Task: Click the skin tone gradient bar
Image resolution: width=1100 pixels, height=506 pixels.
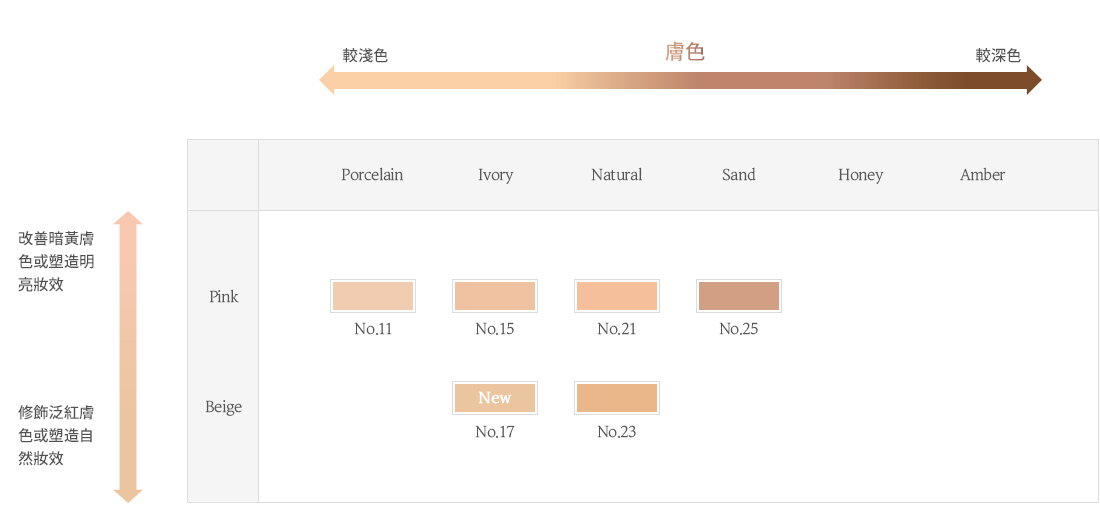Action: tap(680, 81)
